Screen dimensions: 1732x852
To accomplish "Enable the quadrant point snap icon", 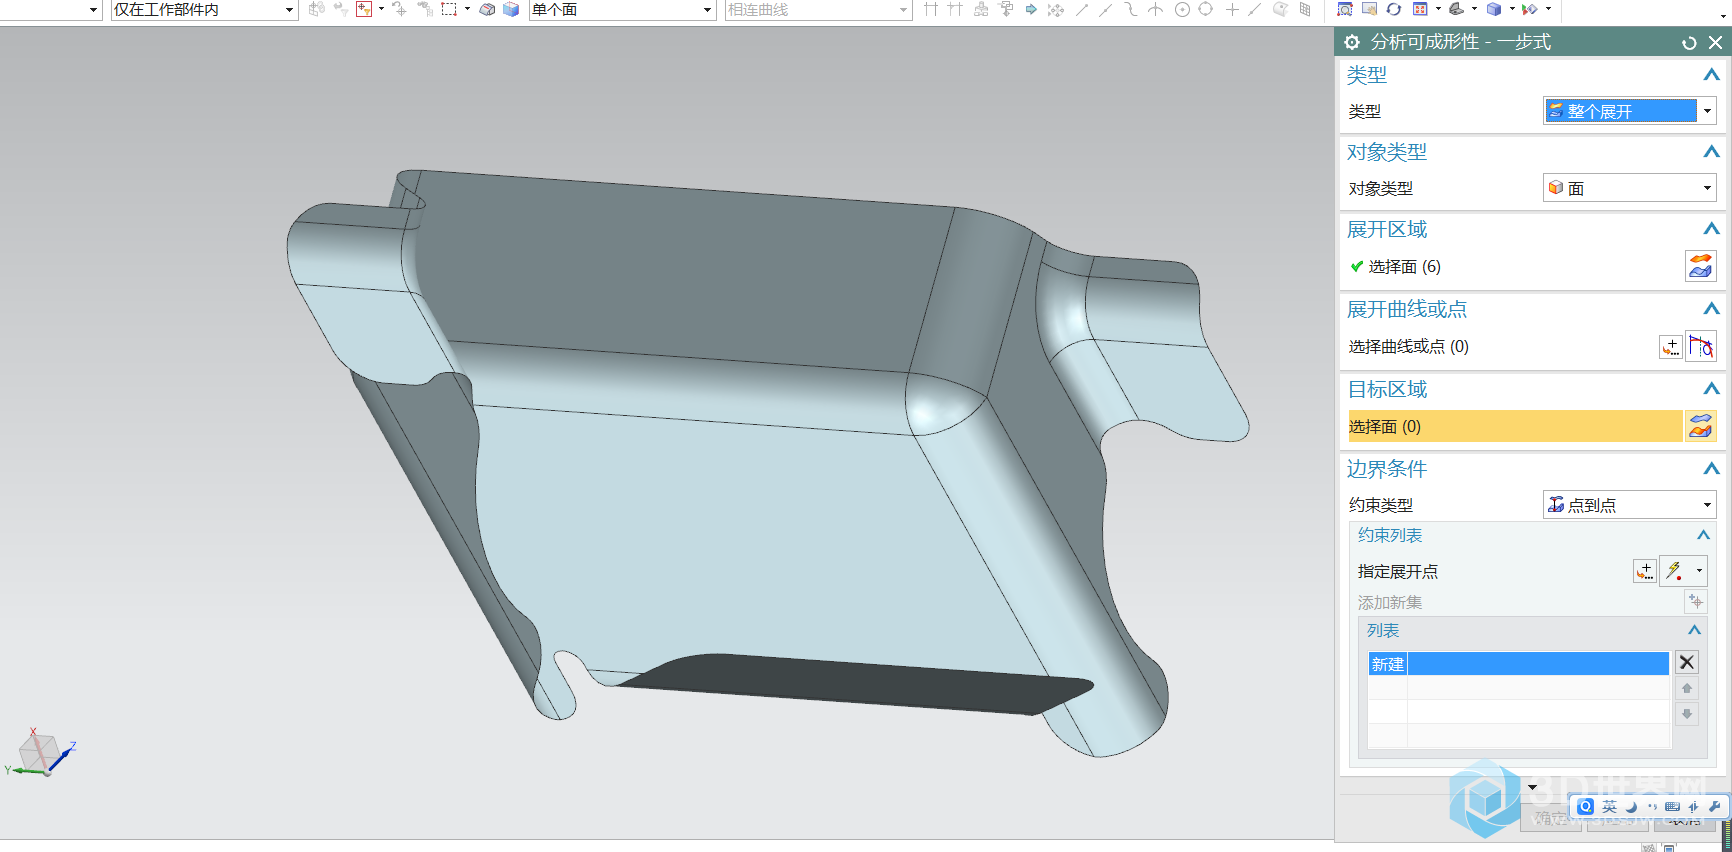I will [x=1205, y=9].
